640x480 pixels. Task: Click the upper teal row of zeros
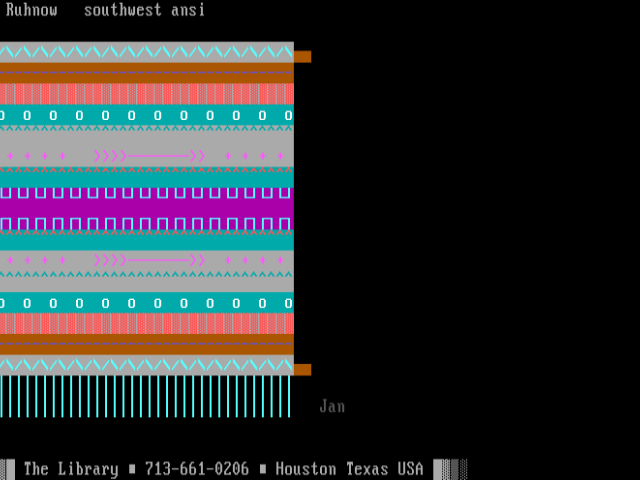pos(146,115)
